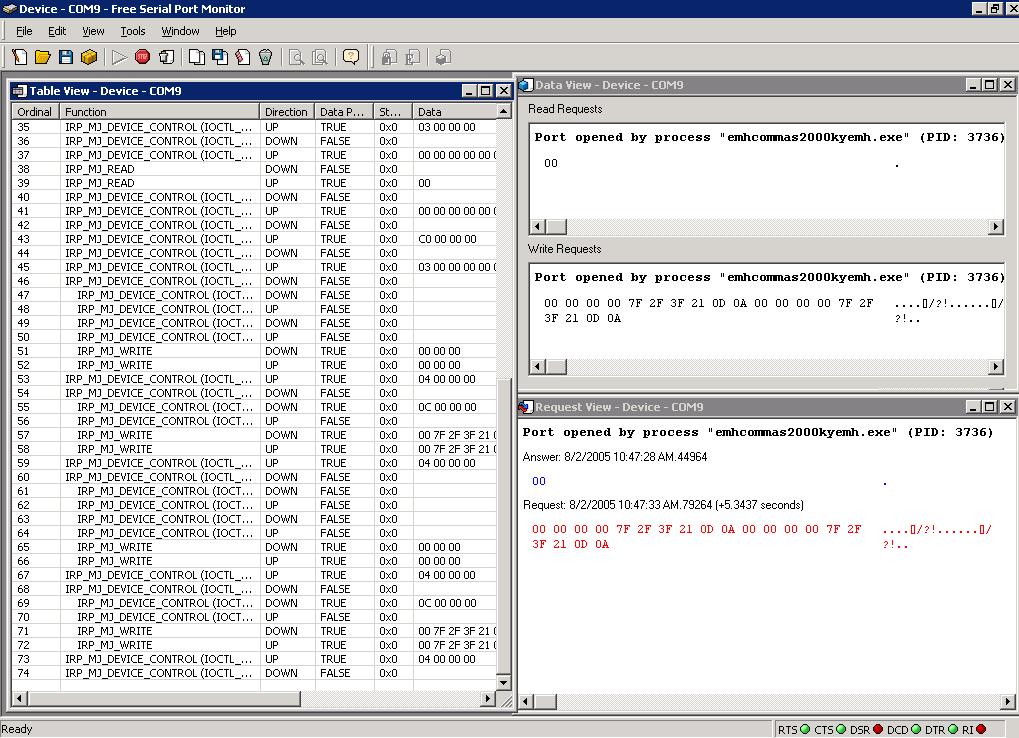1019x738 pixels.
Task: Click the last grayed toolbar icon
Action: point(443,57)
